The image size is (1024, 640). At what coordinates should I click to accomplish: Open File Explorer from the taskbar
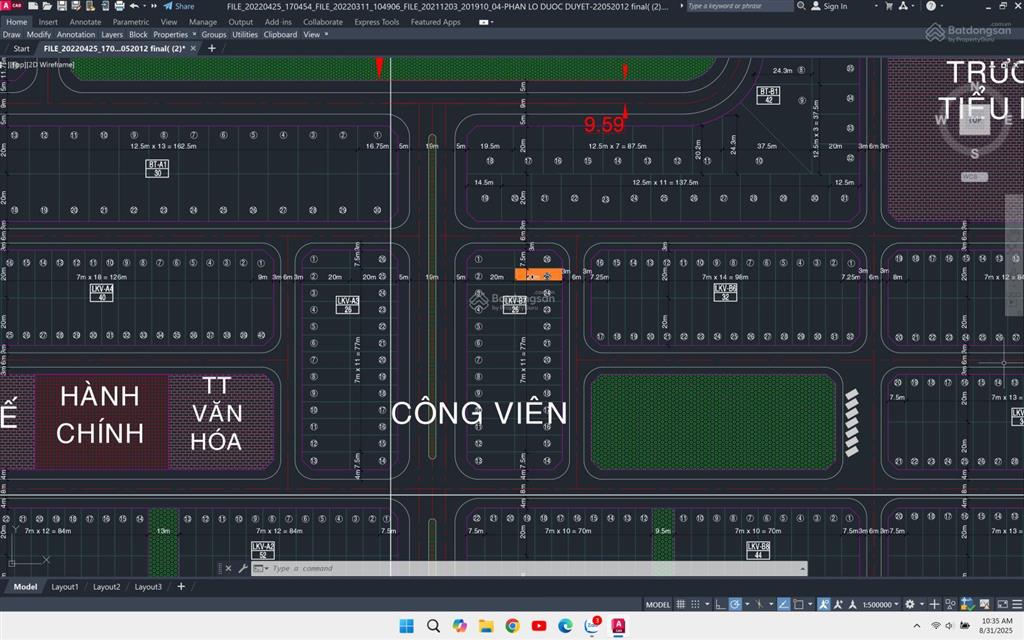point(486,626)
